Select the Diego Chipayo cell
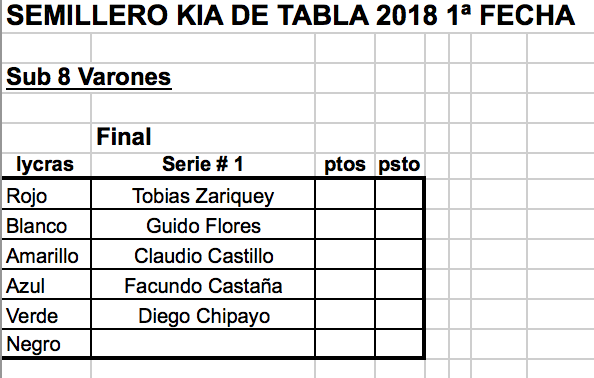 pyautogui.click(x=203, y=314)
